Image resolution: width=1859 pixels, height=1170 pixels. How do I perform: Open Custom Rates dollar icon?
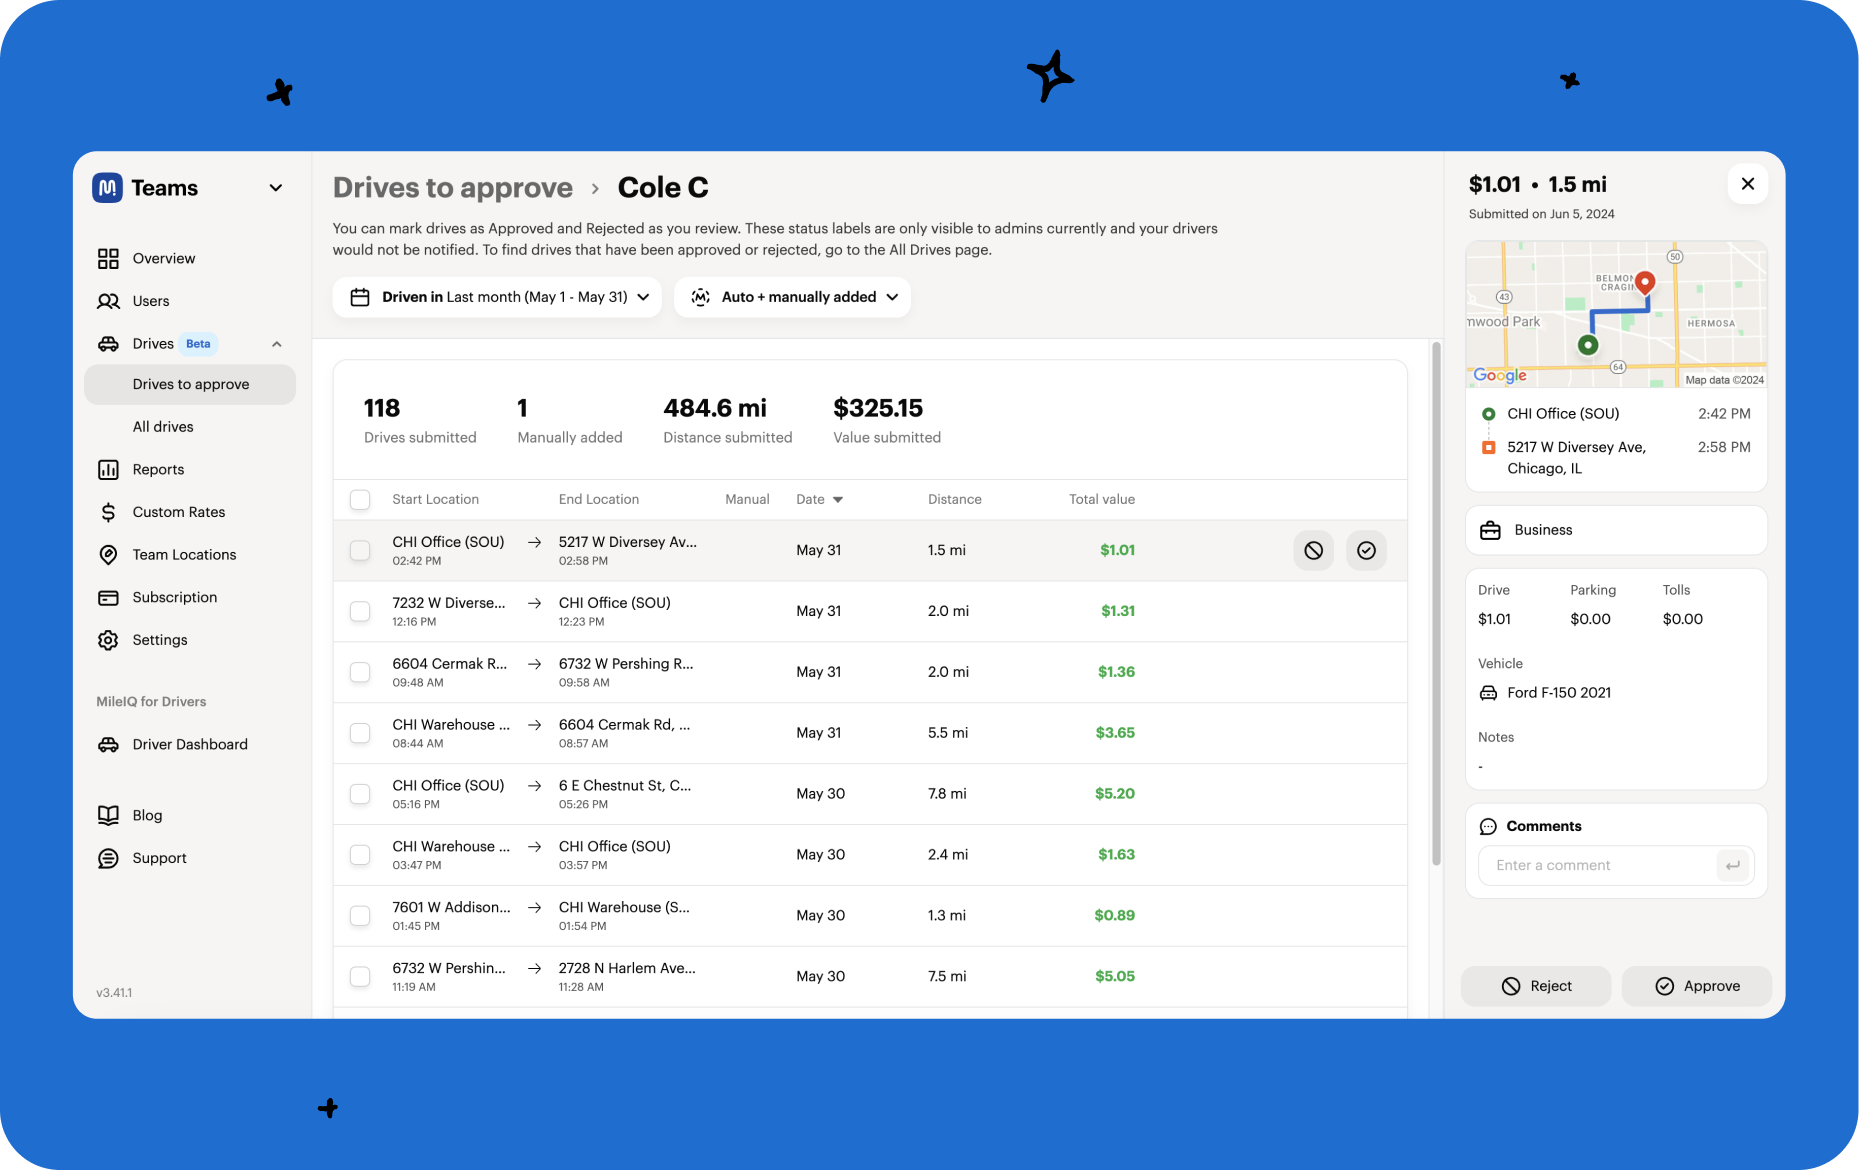pos(108,512)
